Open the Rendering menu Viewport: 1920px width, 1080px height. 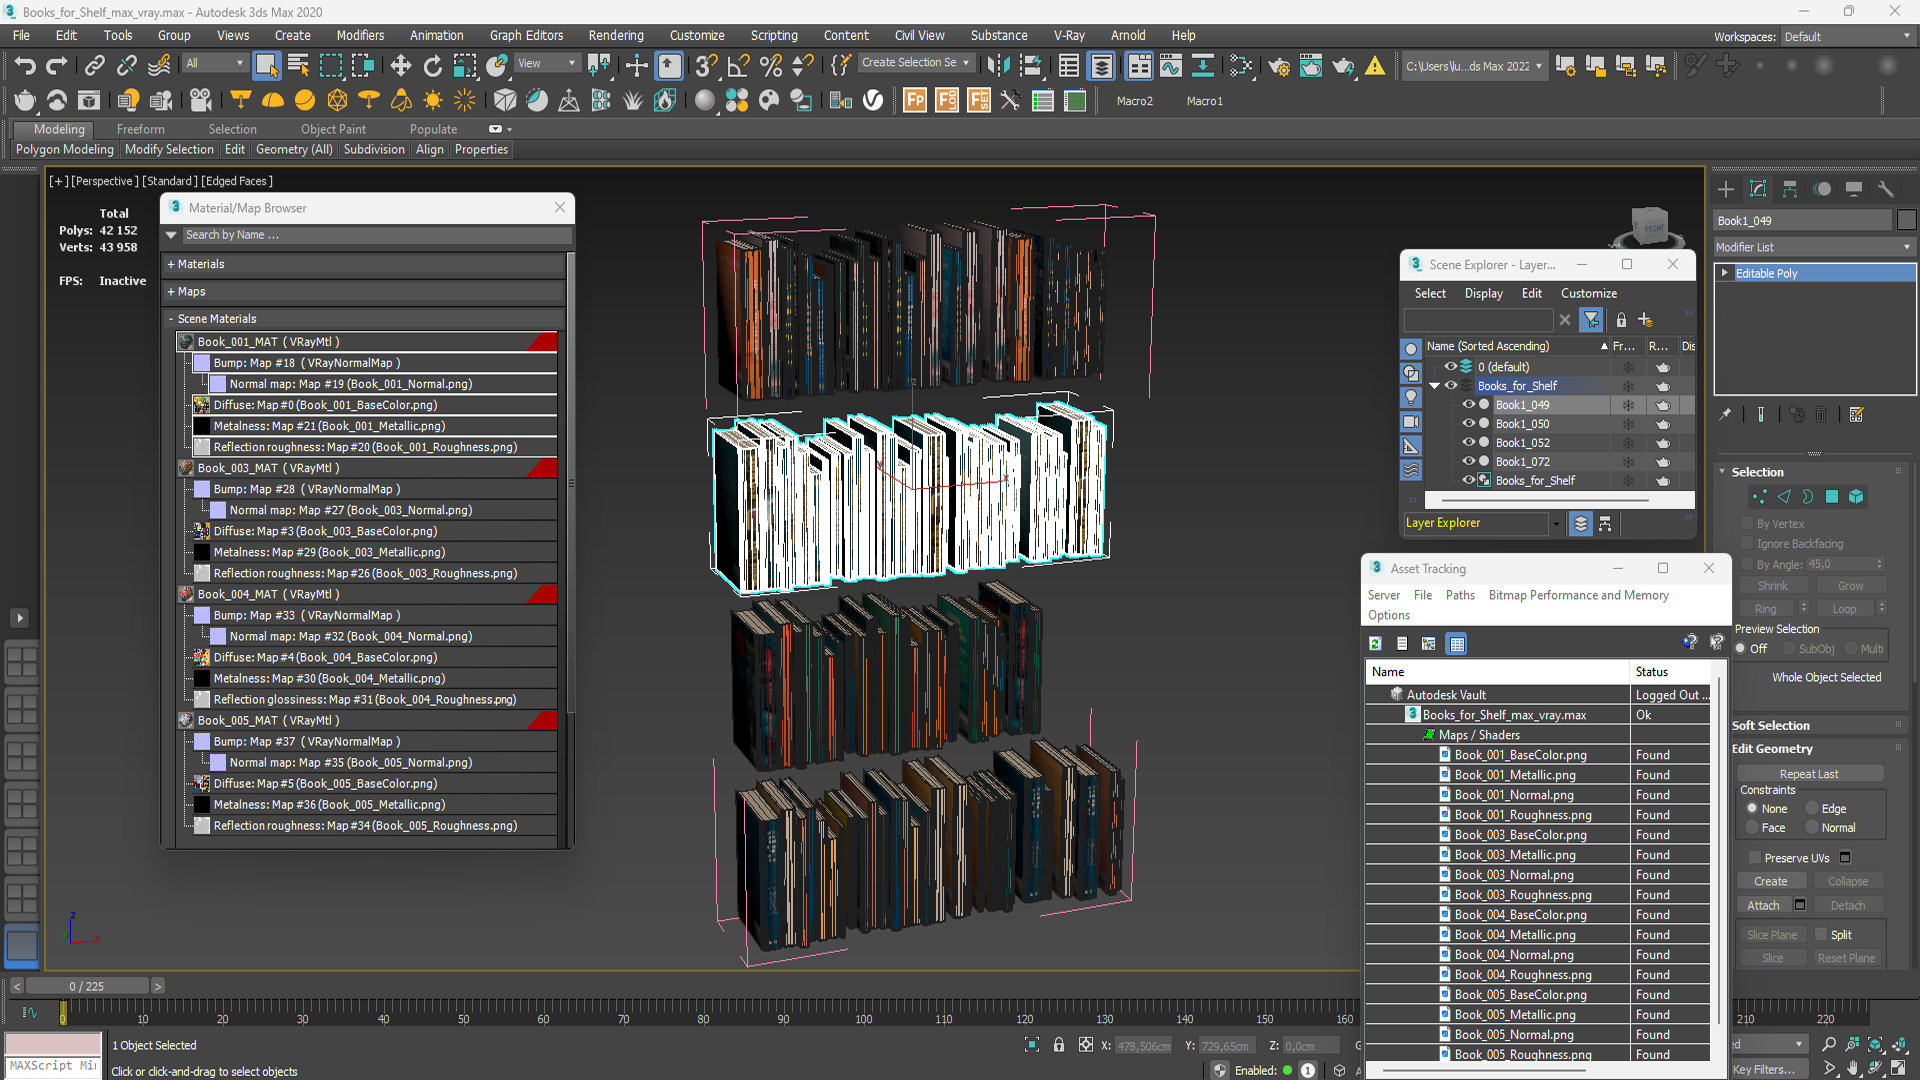click(x=615, y=35)
